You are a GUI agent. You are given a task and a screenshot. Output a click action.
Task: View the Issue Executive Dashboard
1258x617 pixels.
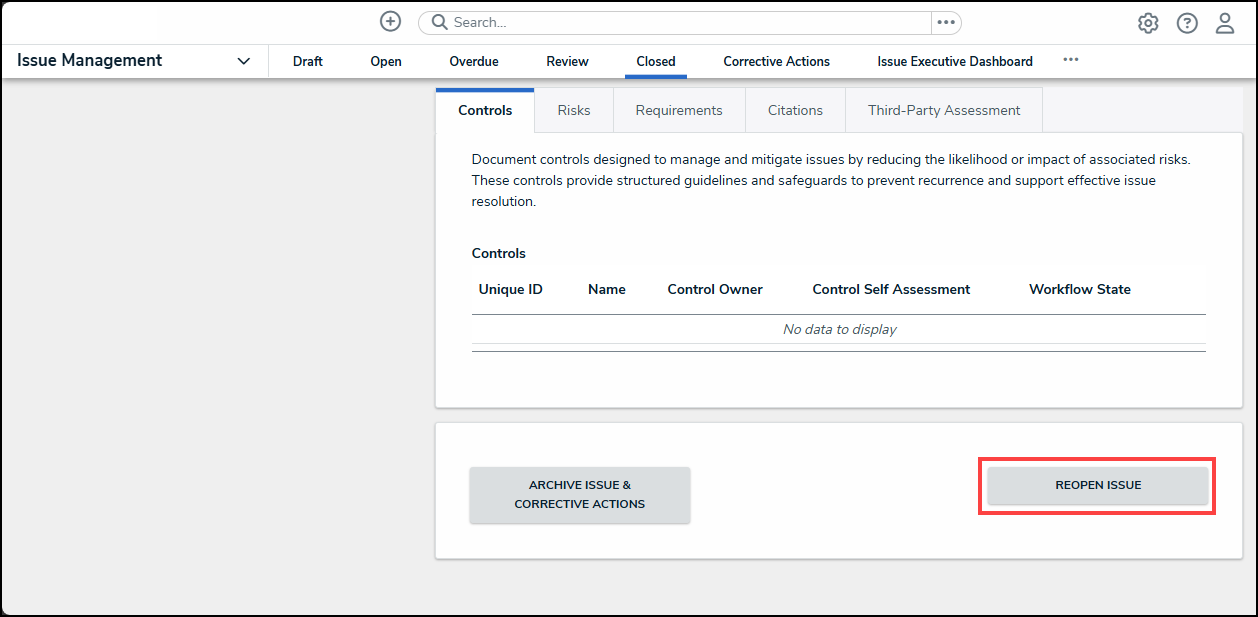point(955,61)
